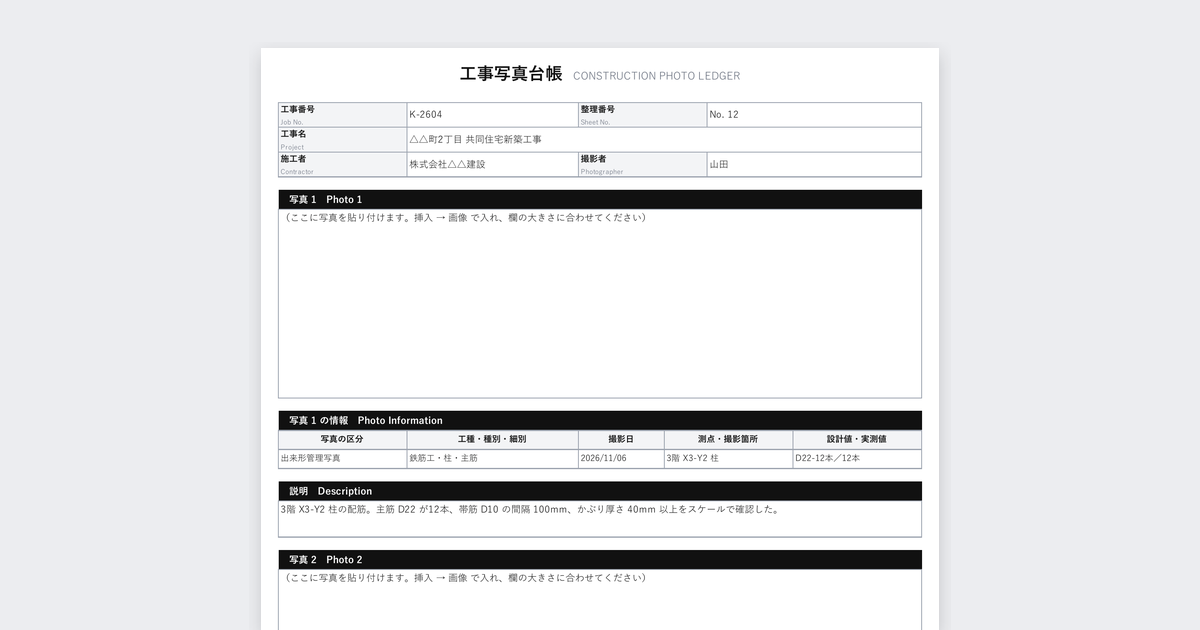Screen dimensions: 1200x630
Task: Click the 工事名 Project label cell
Action: tap(343, 140)
